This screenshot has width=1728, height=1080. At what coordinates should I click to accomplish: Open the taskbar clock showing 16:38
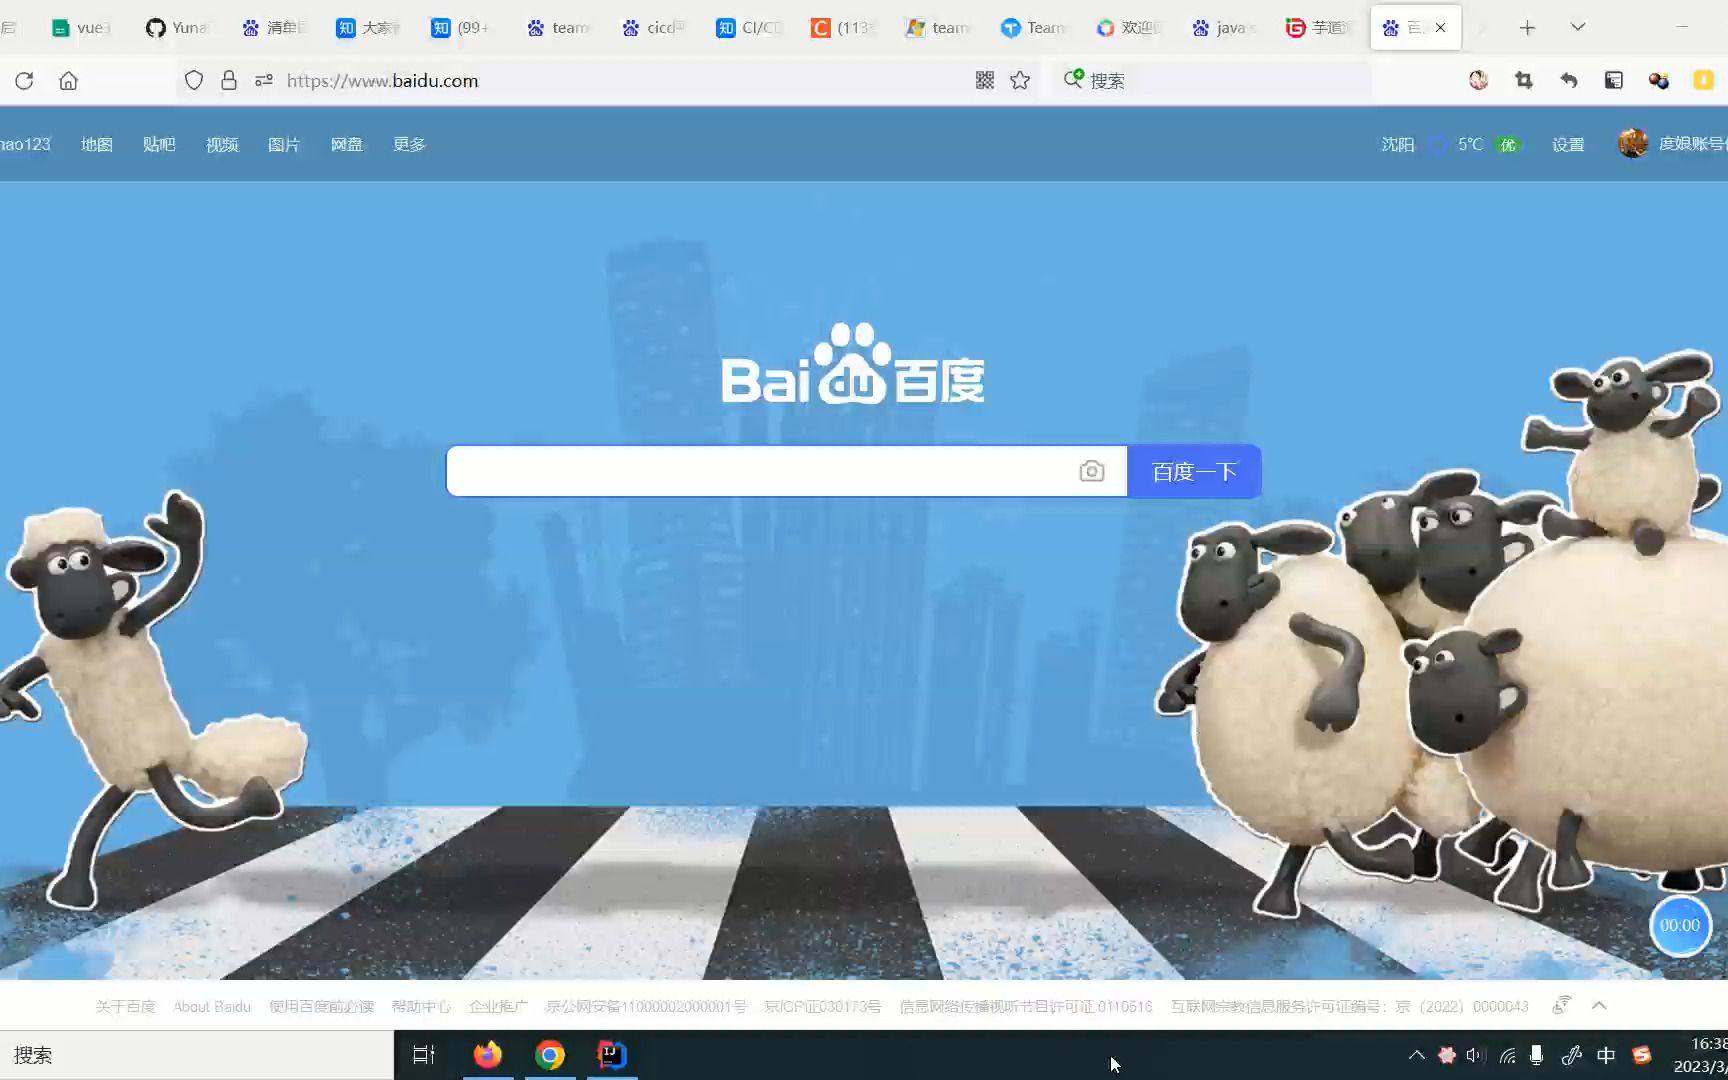point(1700,1055)
